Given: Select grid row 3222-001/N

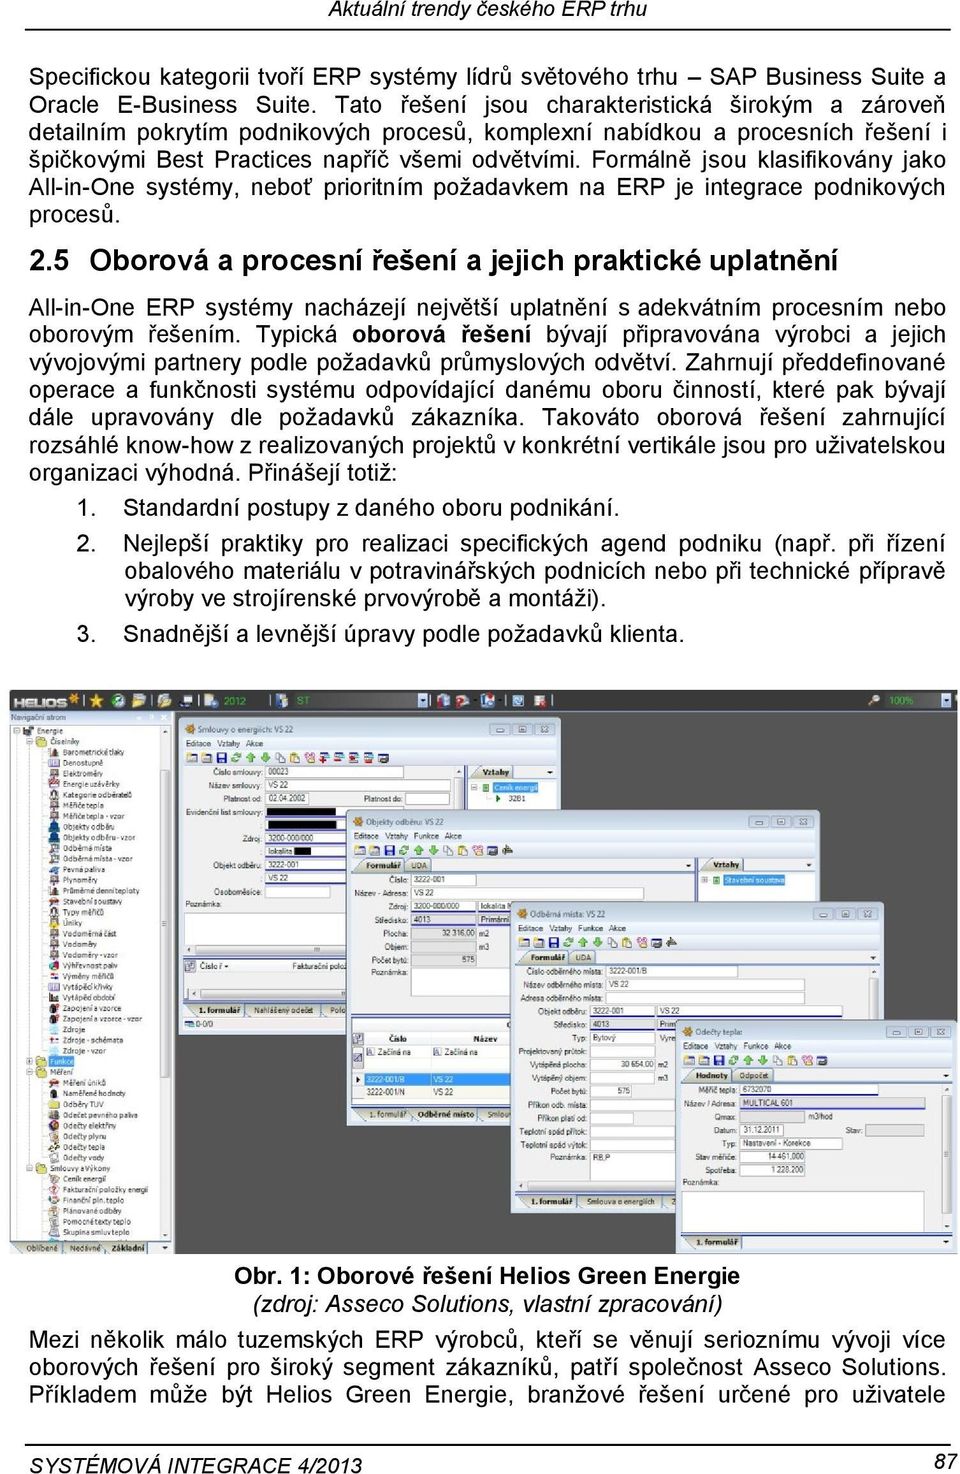Looking at the screenshot, I should point(436,1092).
